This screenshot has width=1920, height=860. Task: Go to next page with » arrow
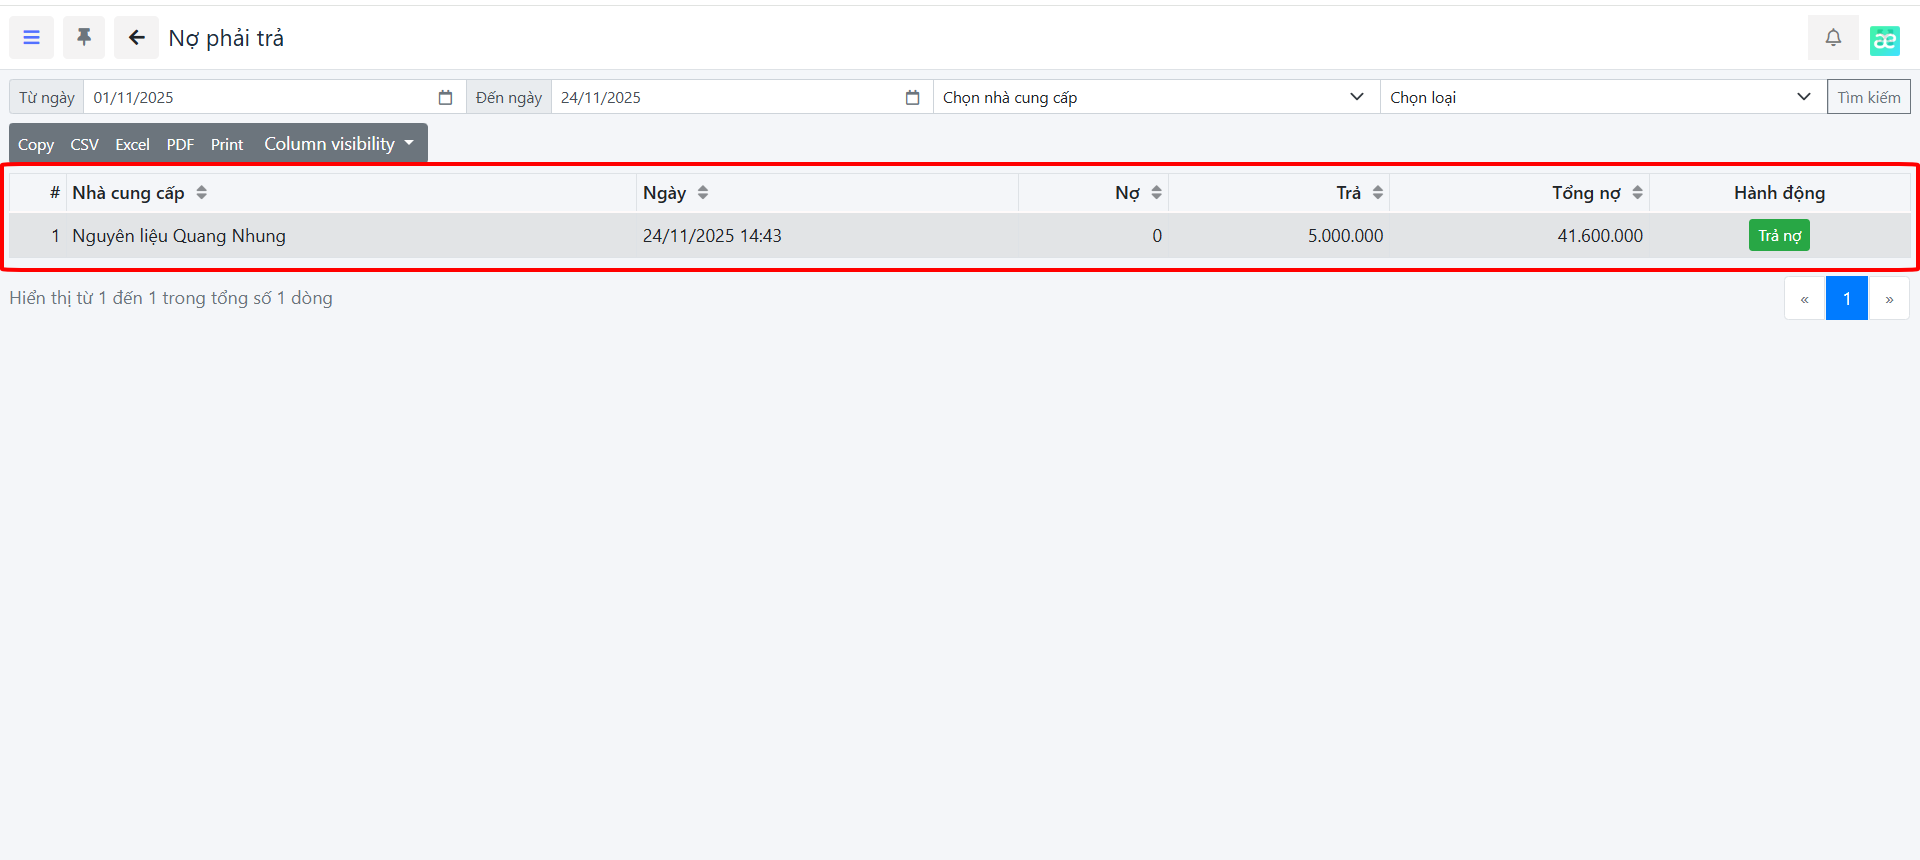[1888, 298]
